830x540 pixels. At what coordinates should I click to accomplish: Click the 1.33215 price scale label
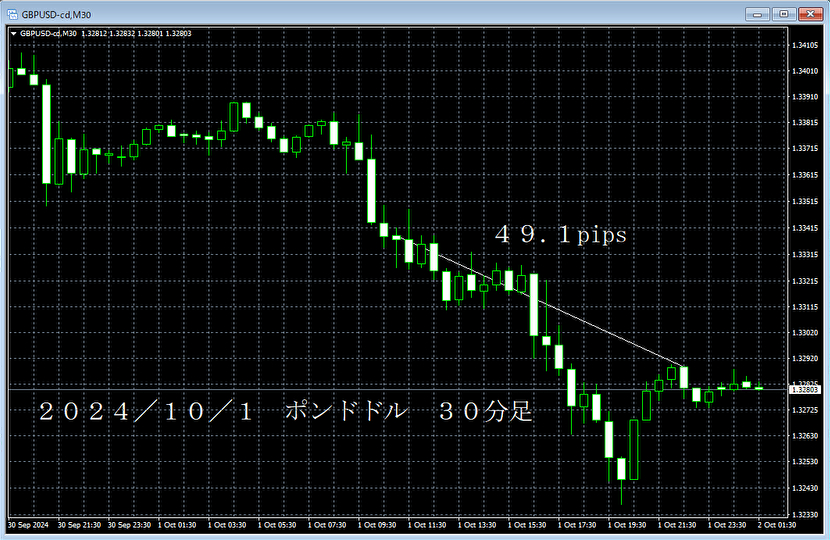[x=805, y=281]
